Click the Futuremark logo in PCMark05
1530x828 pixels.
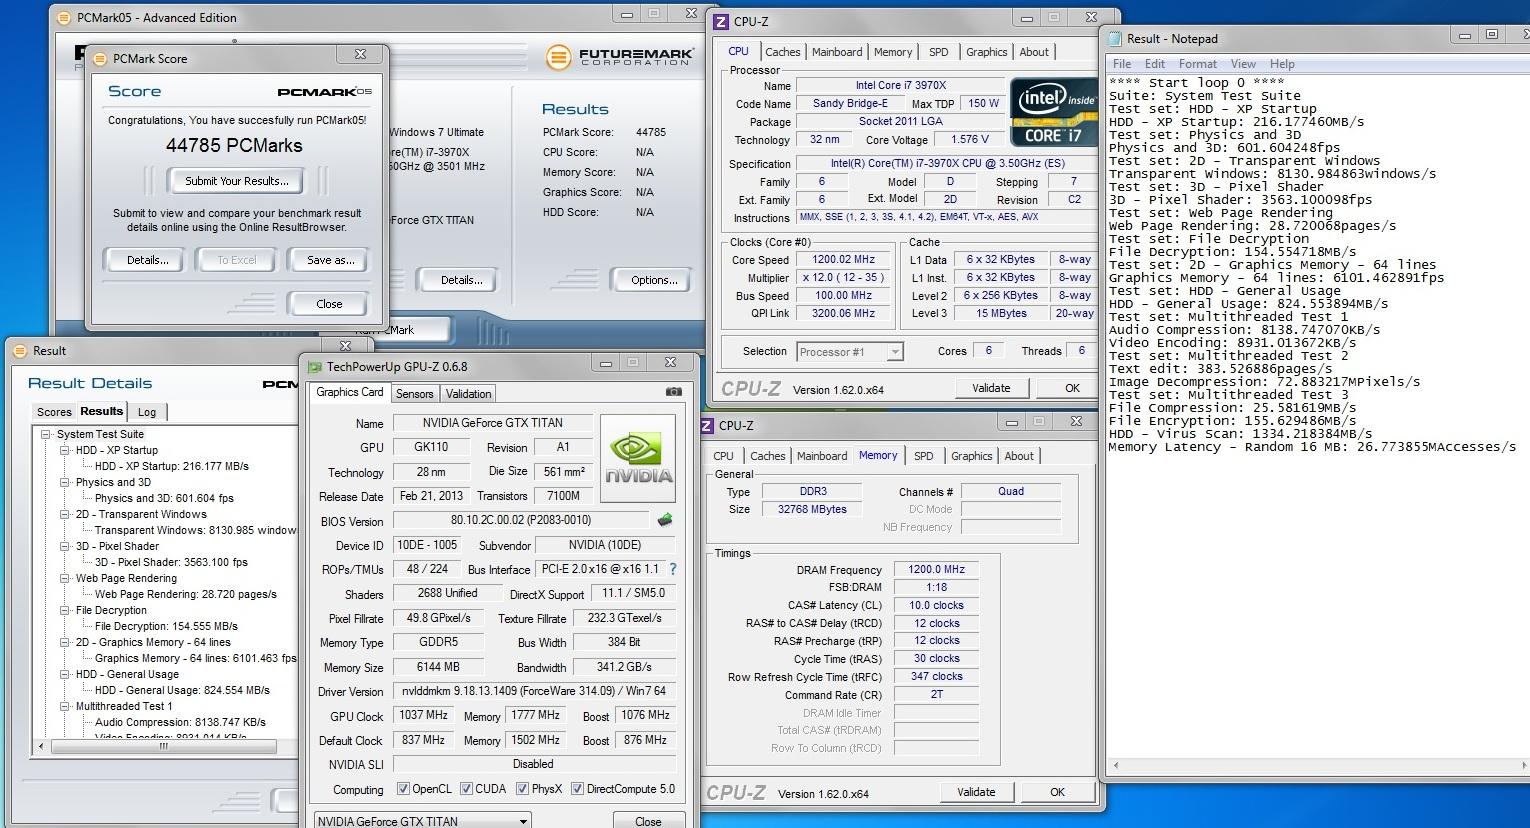[x=620, y=57]
